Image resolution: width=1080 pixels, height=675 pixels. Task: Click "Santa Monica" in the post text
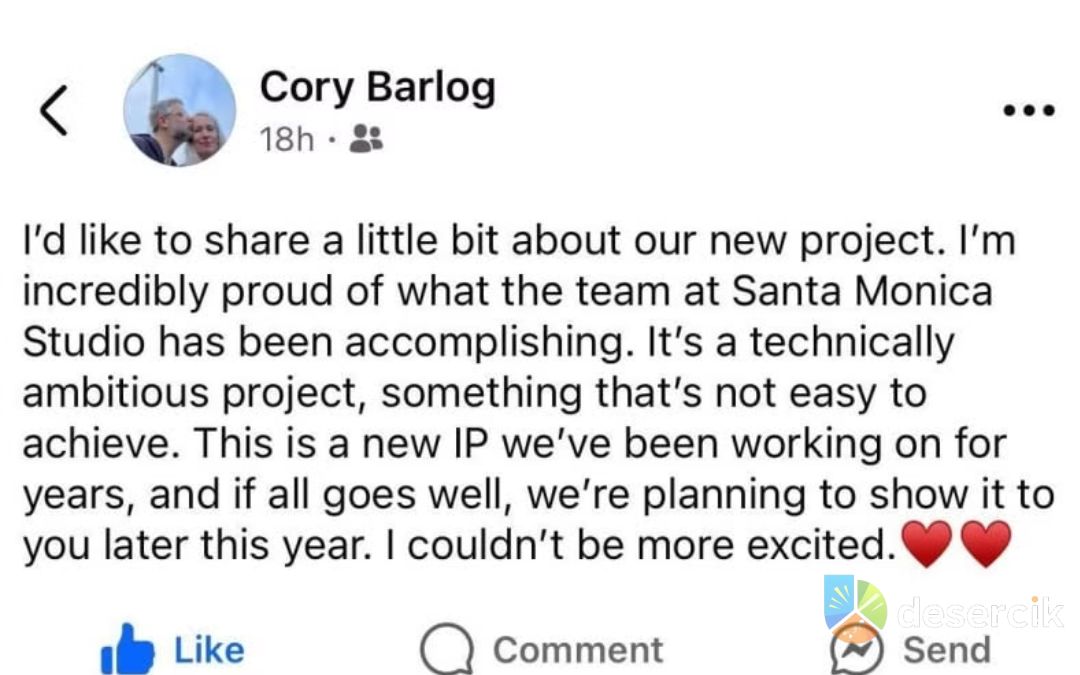[x=864, y=291]
